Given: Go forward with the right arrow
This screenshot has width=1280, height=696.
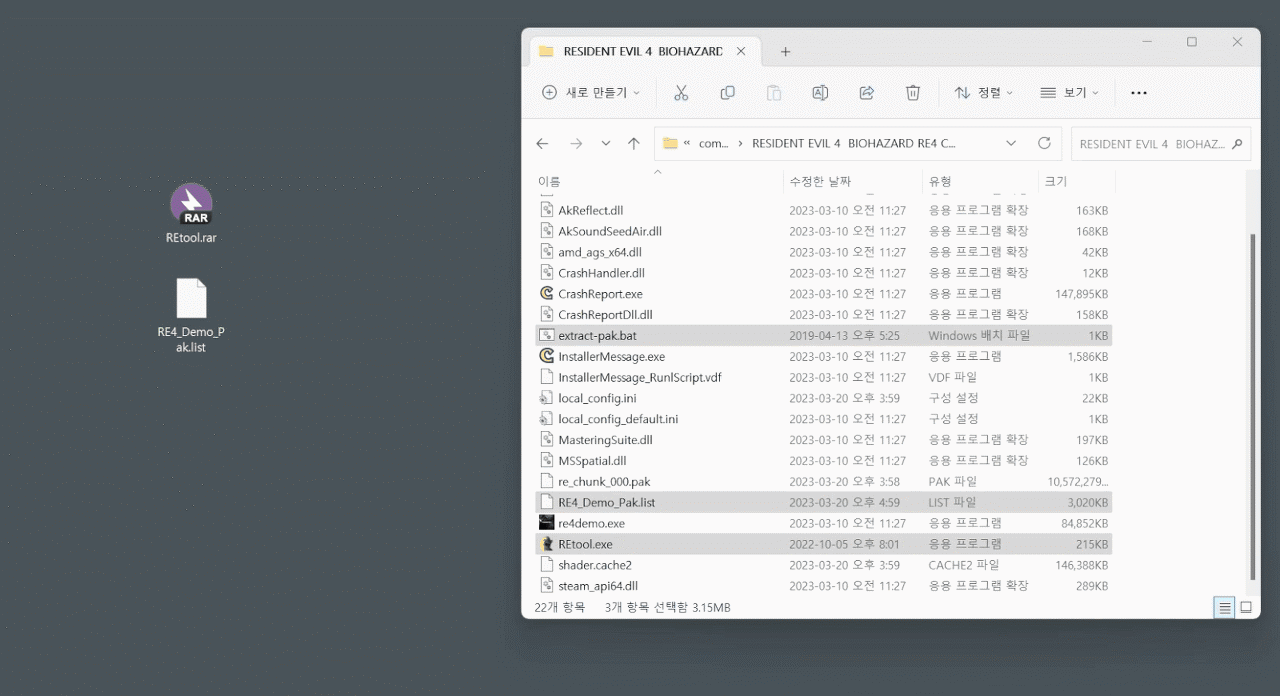Looking at the screenshot, I should (576, 144).
